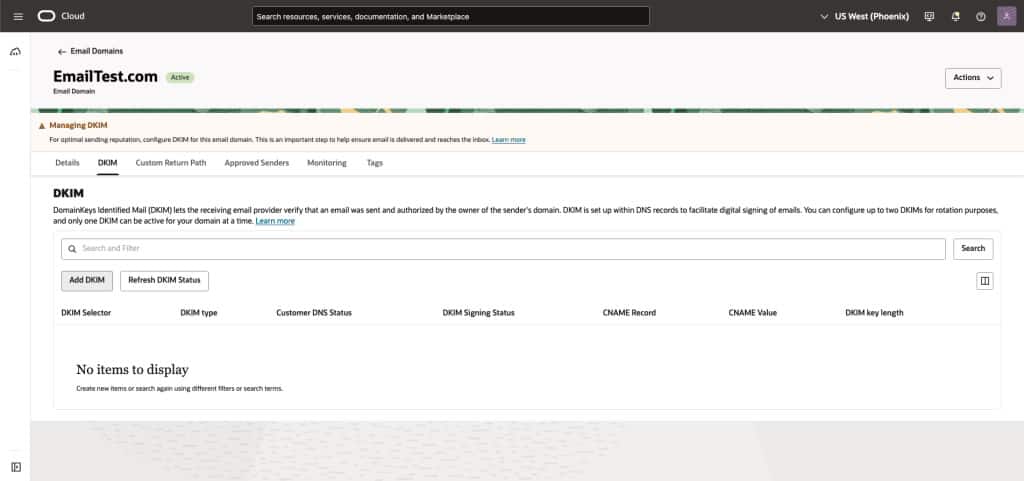This screenshot has width=1024, height=481.
Task: Click the dashboard gauge sidebar icon
Action: [15, 52]
